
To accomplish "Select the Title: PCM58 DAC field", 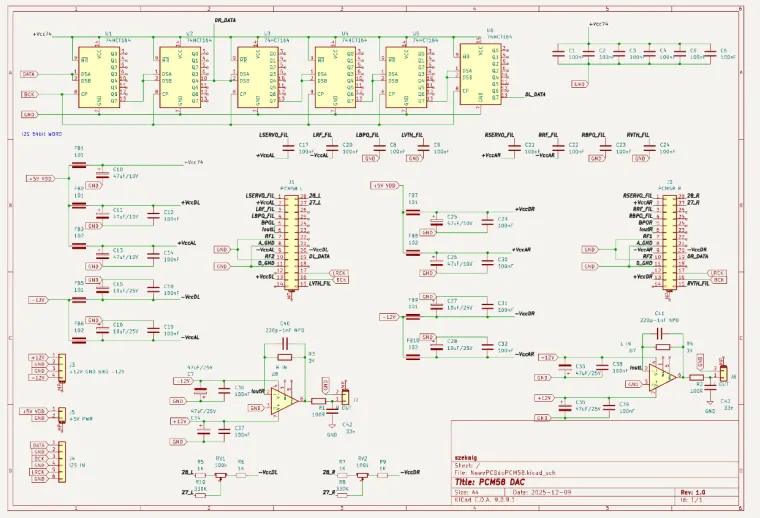I will [490, 482].
